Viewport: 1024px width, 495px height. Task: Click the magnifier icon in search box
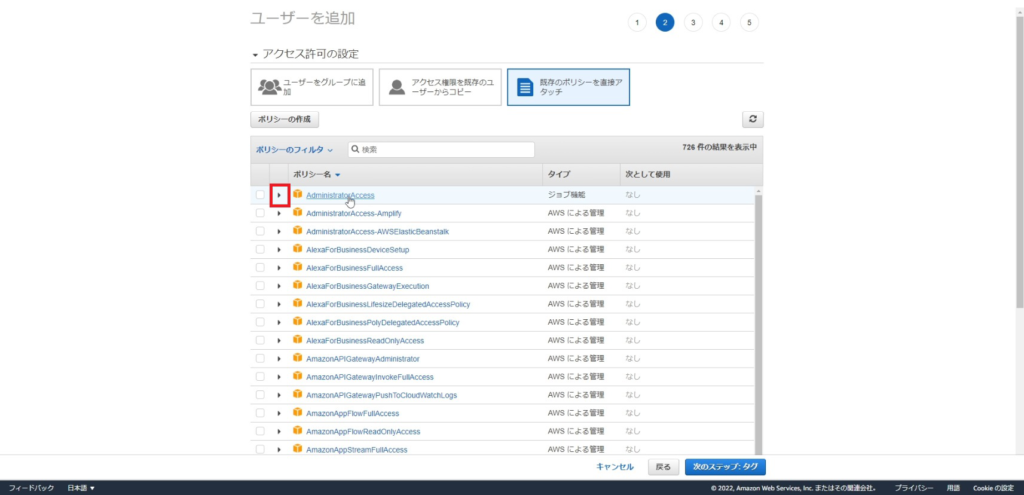[x=355, y=149]
